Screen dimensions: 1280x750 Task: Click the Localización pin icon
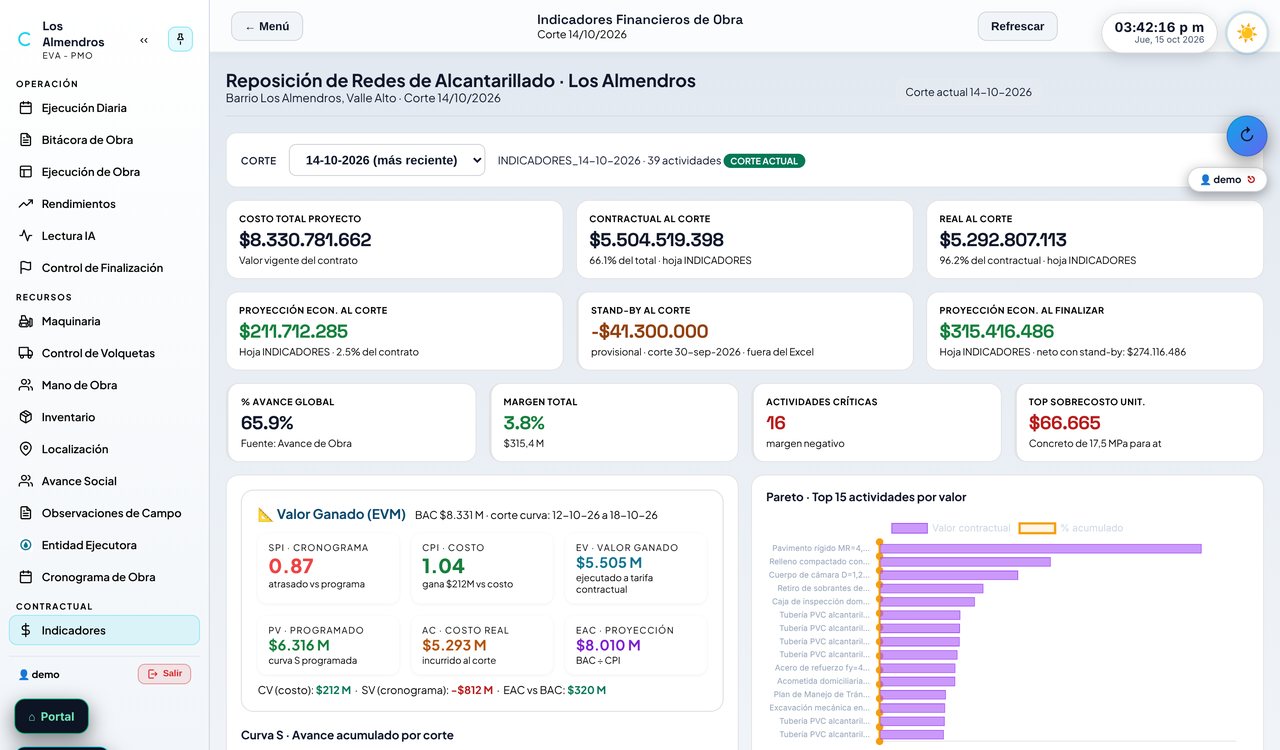pos(26,449)
